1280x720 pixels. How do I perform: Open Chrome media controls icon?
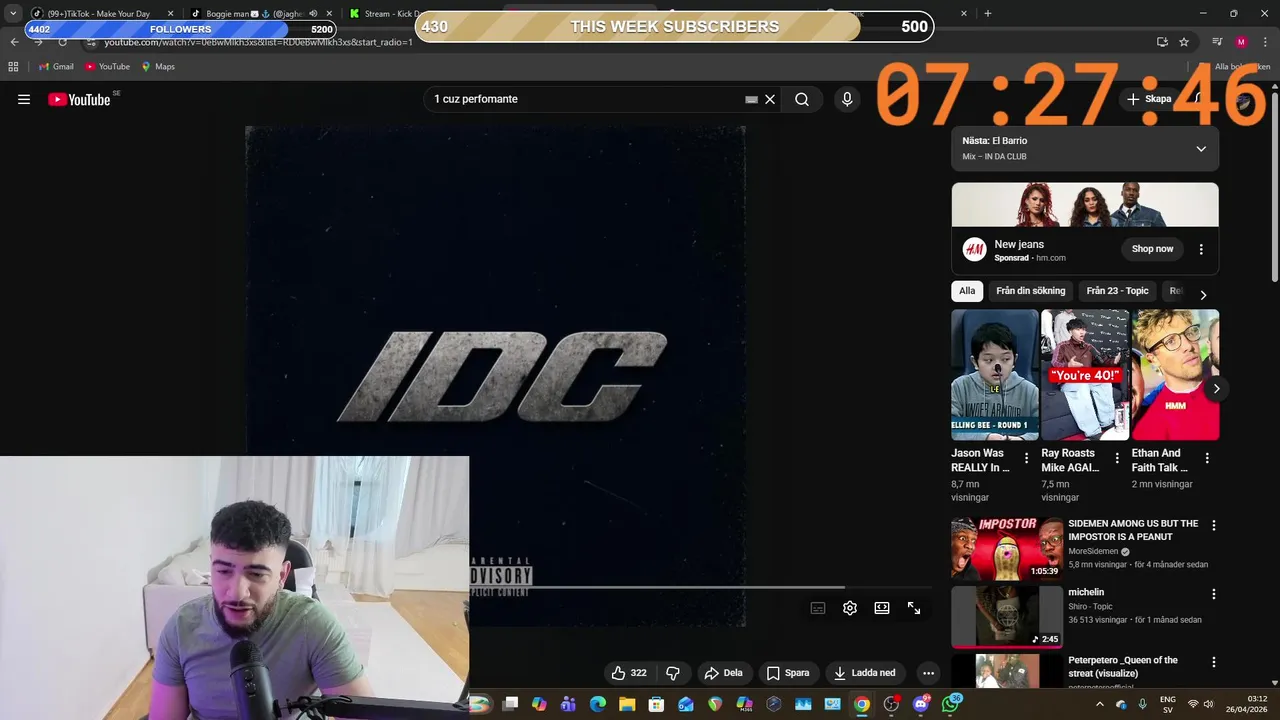(x=1217, y=42)
